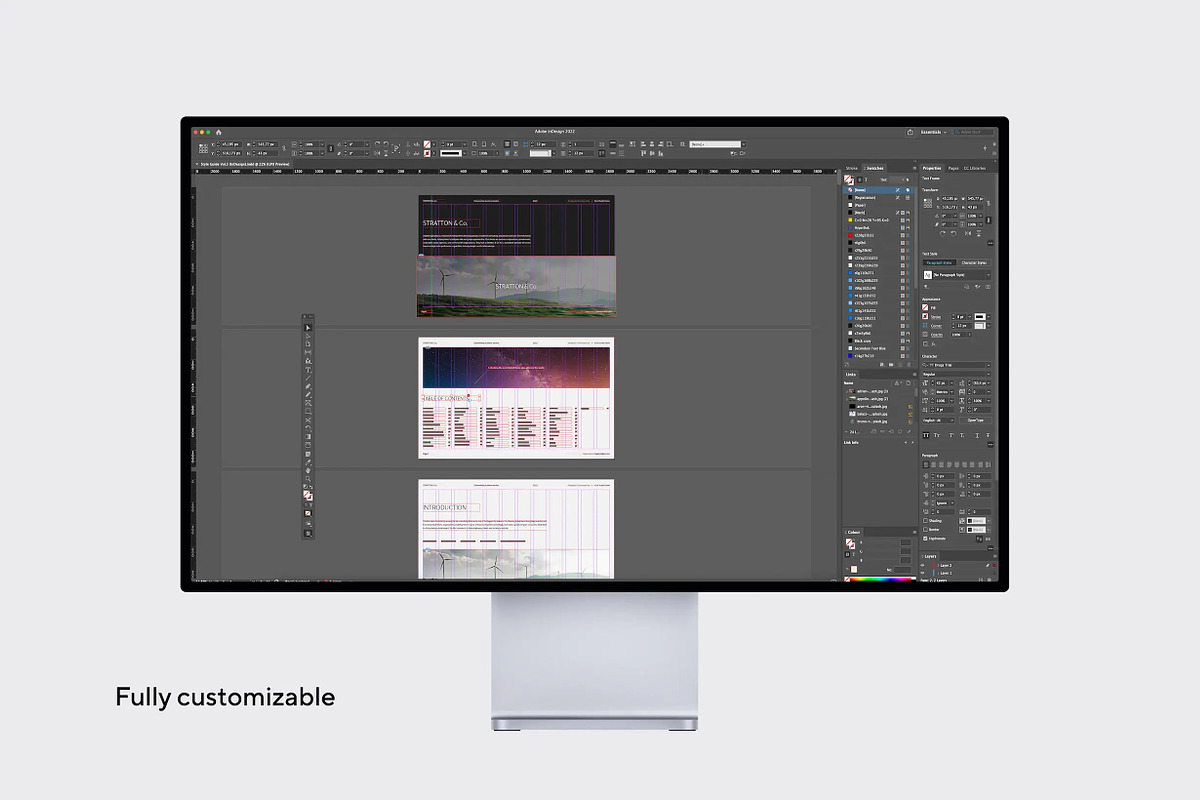
Task: Open the Regular font style dropdown
Action: point(957,374)
